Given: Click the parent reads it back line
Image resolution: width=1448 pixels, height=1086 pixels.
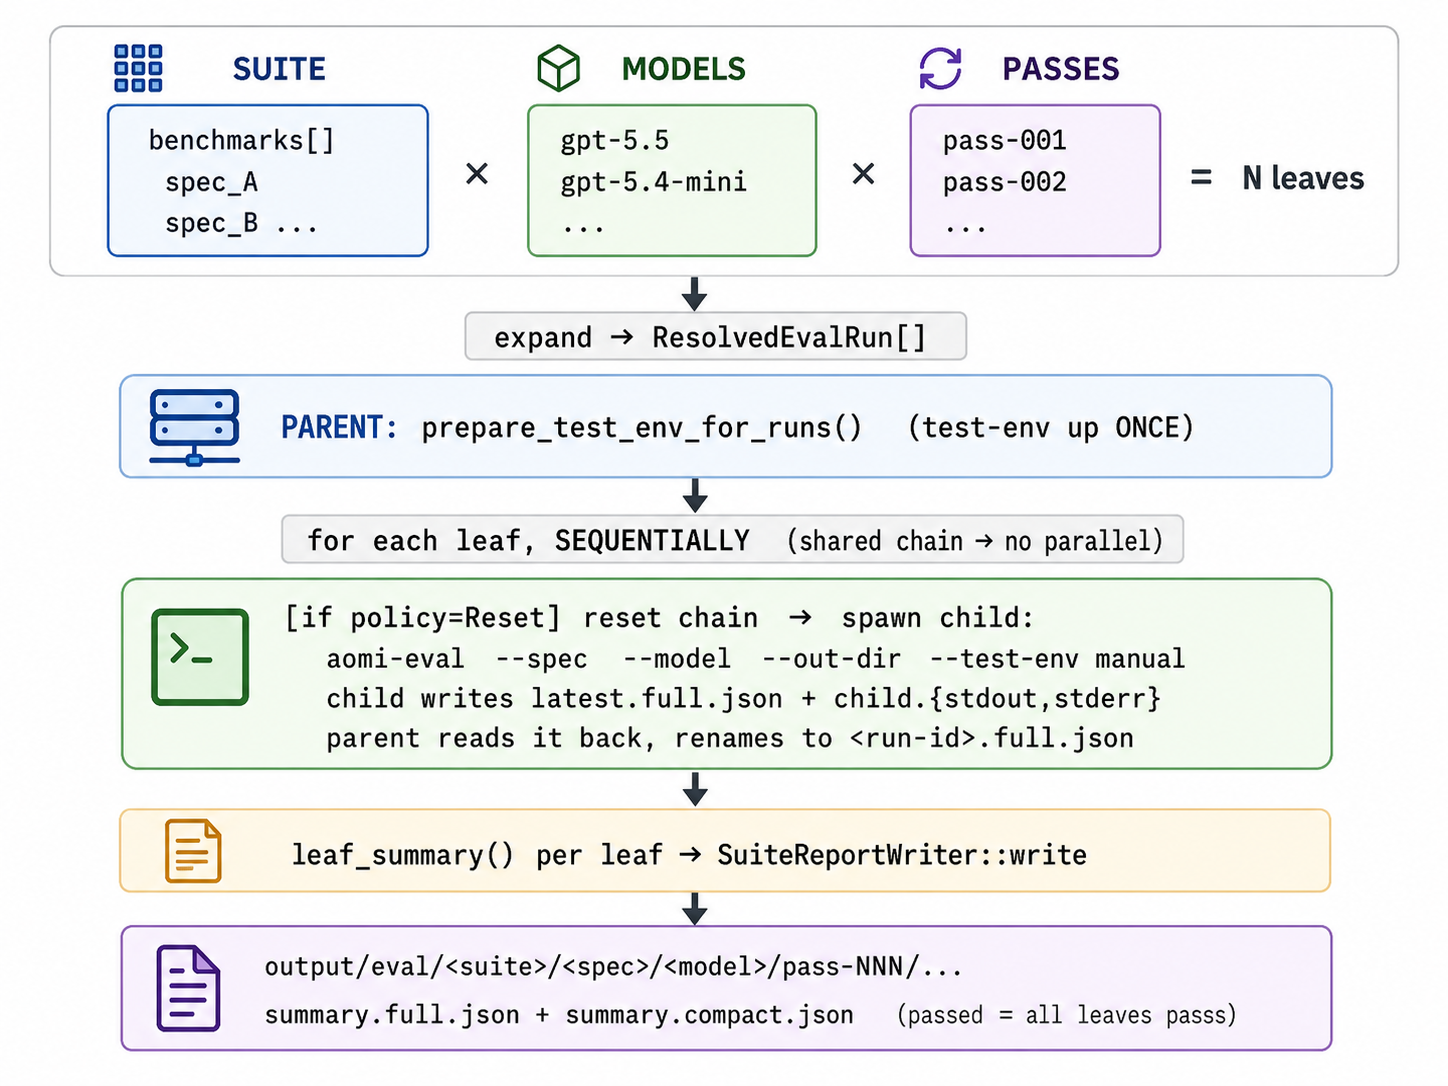Looking at the screenshot, I should pos(730,739).
